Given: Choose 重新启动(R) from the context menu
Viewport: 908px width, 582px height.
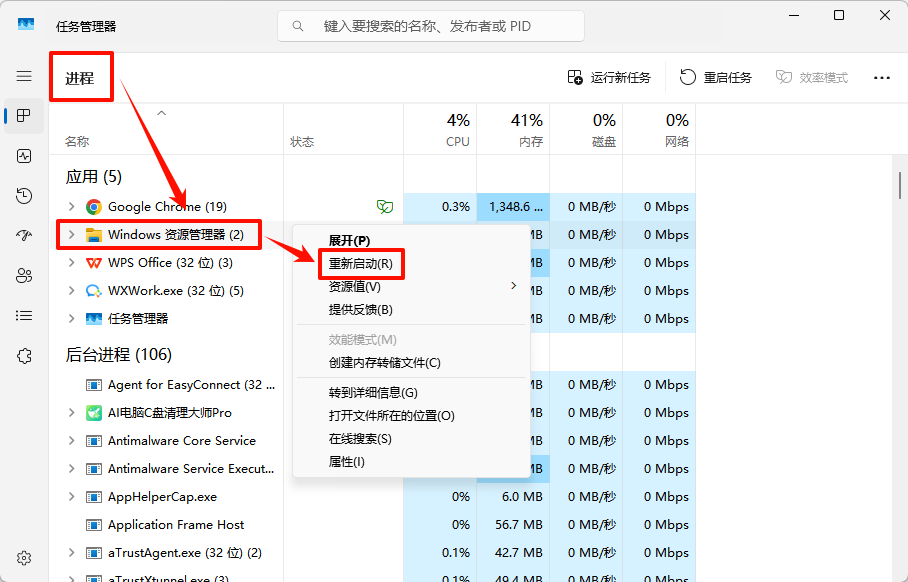Looking at the screenshot, I should tap(361, 265).
